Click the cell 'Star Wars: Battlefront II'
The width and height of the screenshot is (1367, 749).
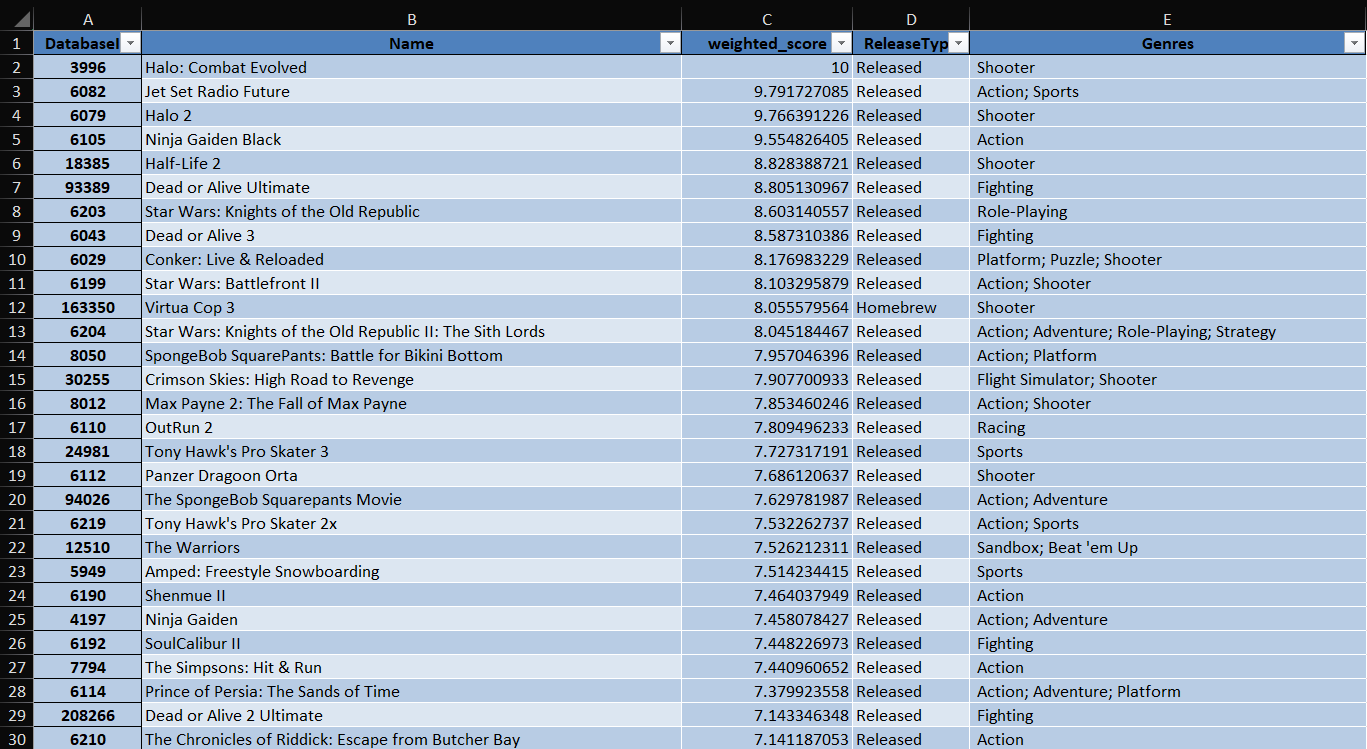pyautogui.click(x=412, y=283)
